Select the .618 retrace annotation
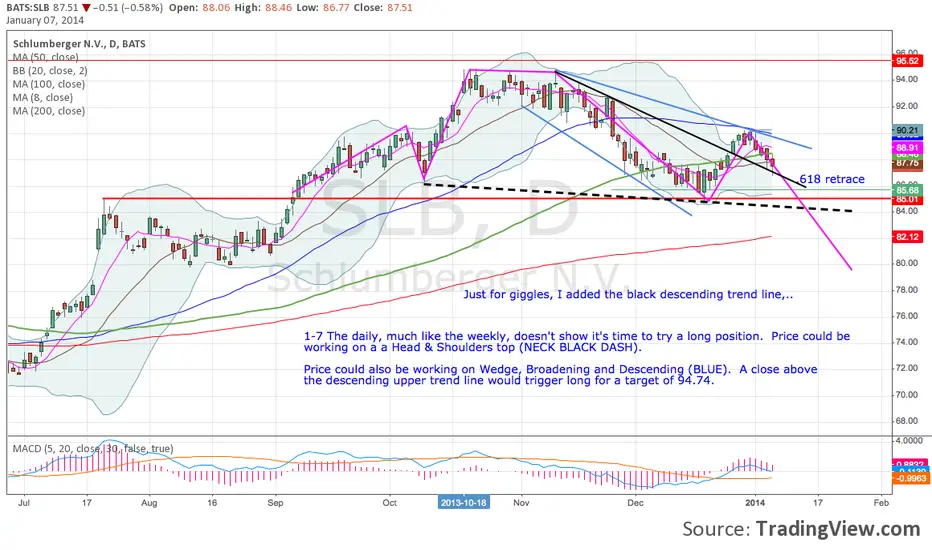932x550 pixels. [832, 179]
